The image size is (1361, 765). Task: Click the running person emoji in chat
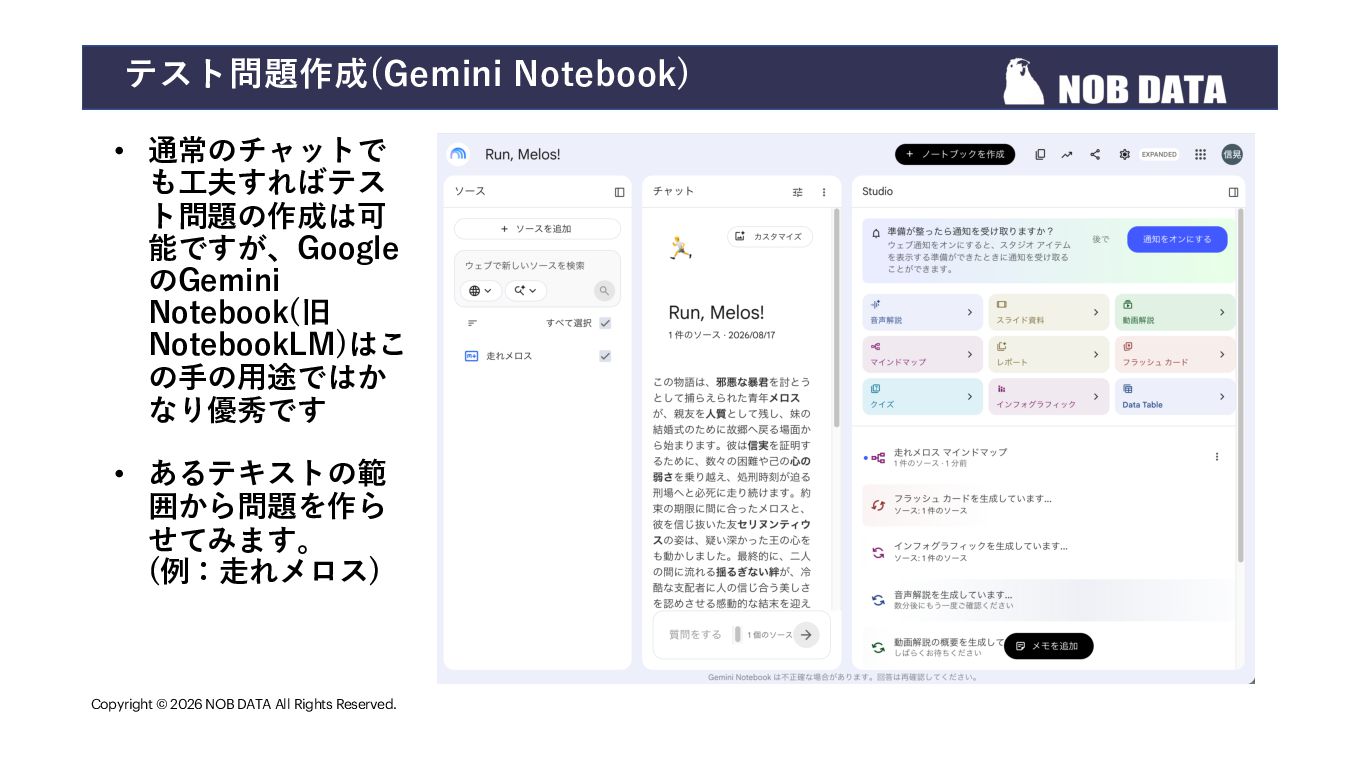click(x=681, y=248)
